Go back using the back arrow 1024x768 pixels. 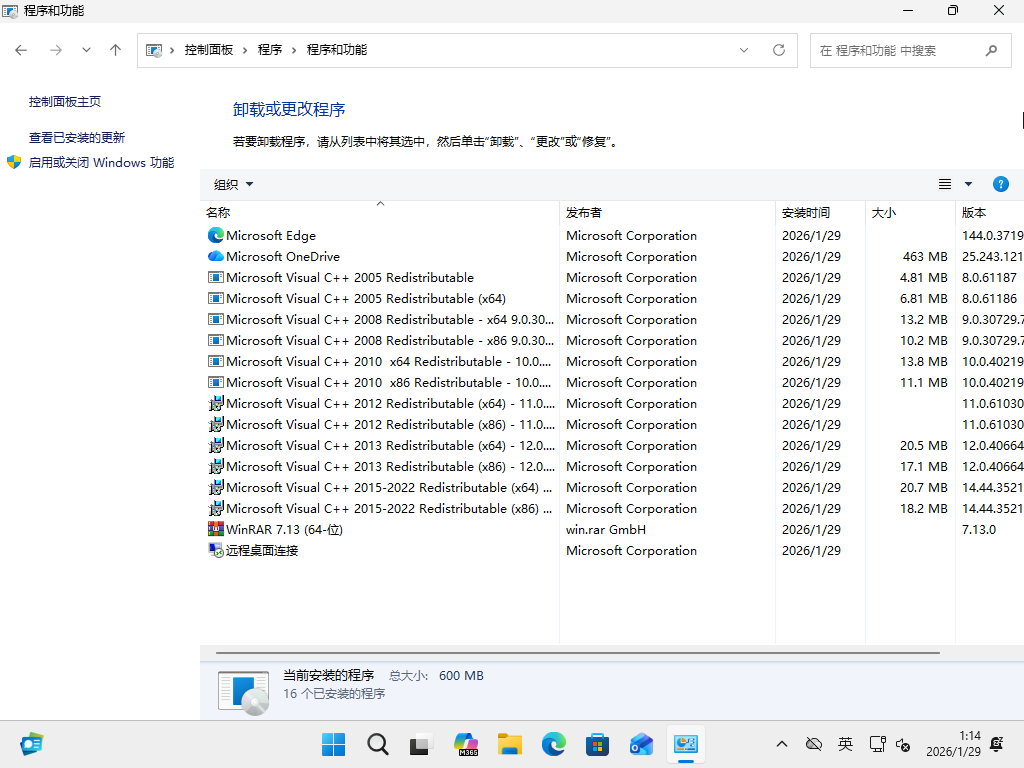coord(22,49)
